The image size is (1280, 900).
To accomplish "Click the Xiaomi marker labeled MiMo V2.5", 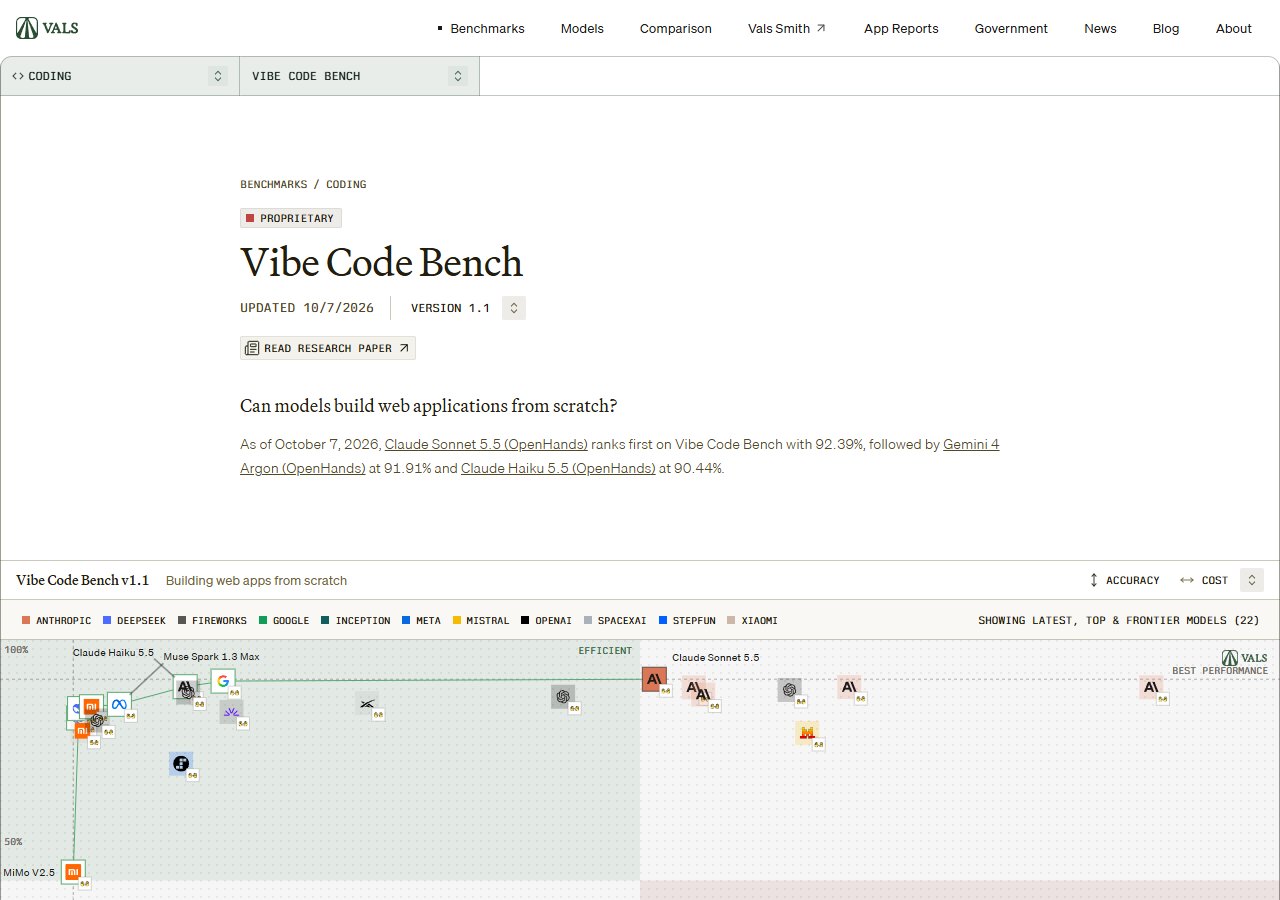I will point(73,872).
